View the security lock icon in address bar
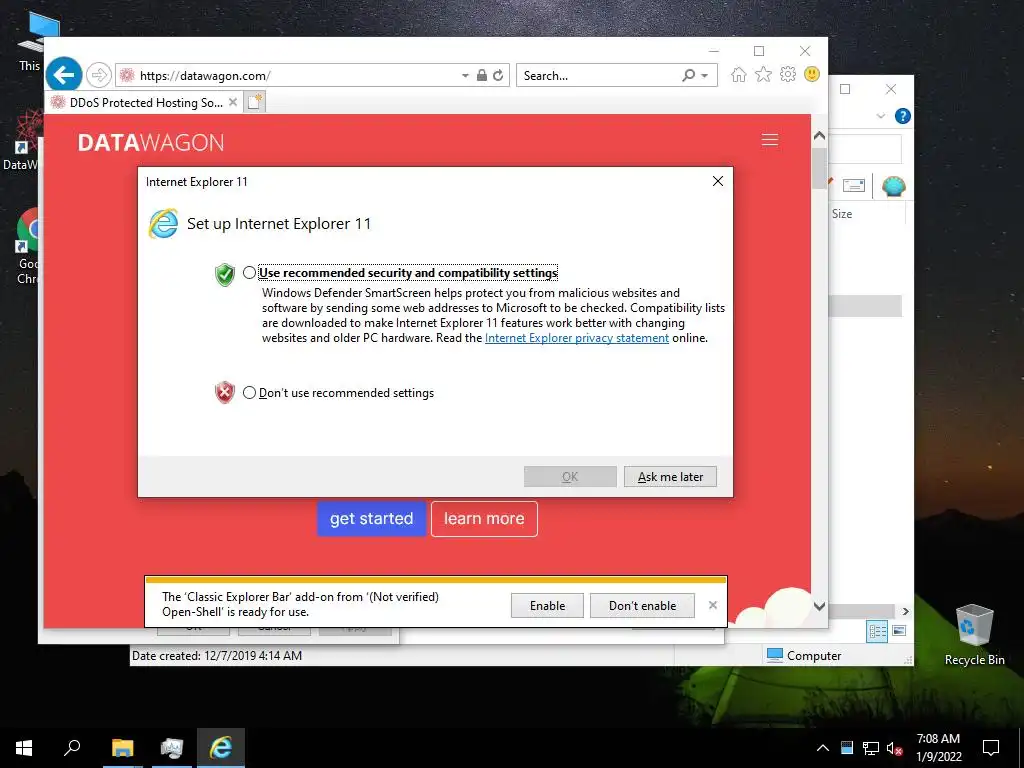 tap(482, 75)
